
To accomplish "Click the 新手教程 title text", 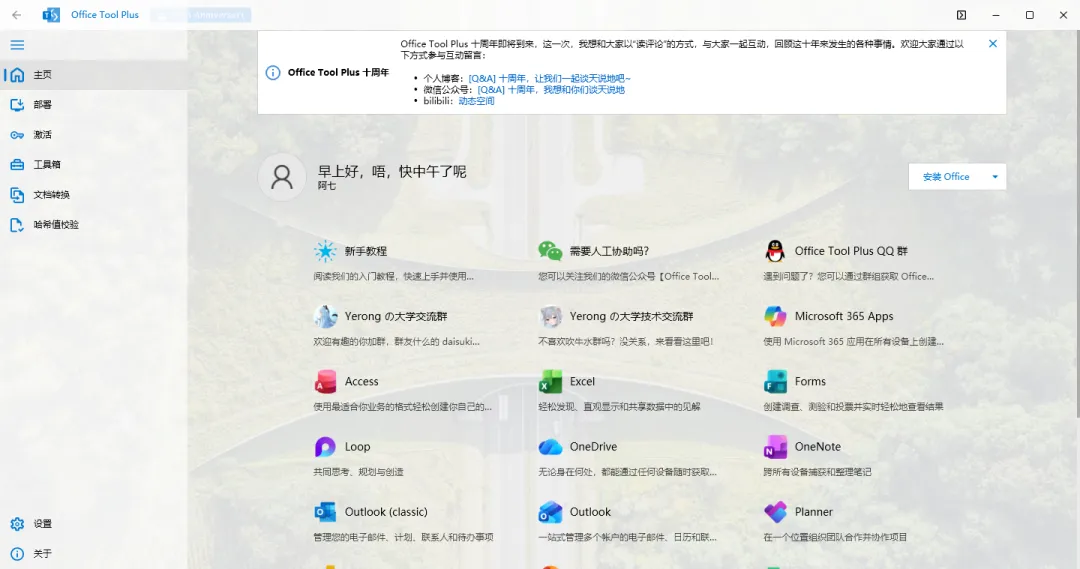I will pos(366,251).
